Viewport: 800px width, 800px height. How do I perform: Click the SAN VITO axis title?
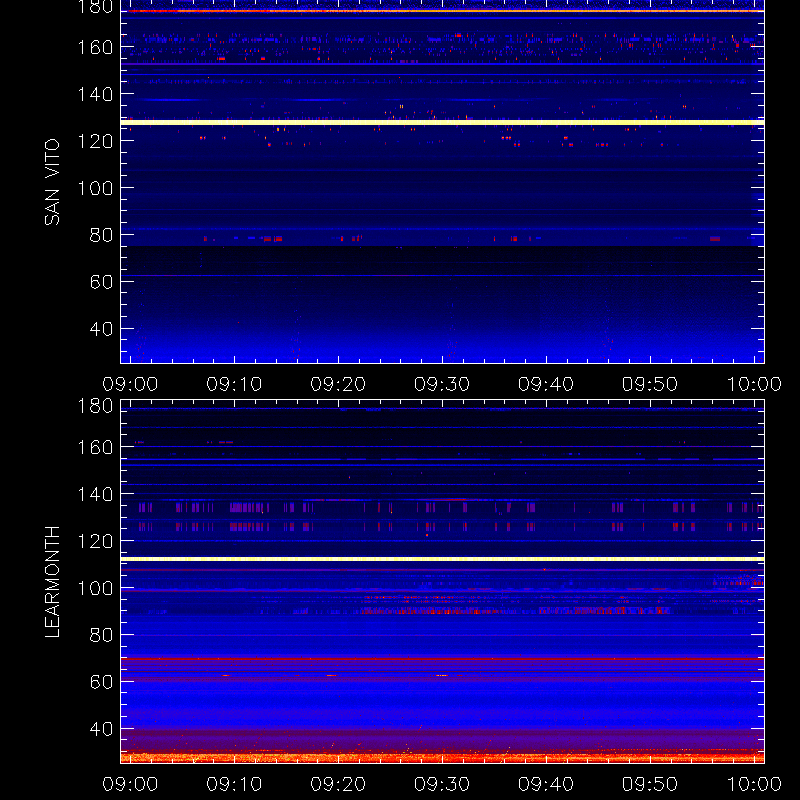(x=52, y=182)
